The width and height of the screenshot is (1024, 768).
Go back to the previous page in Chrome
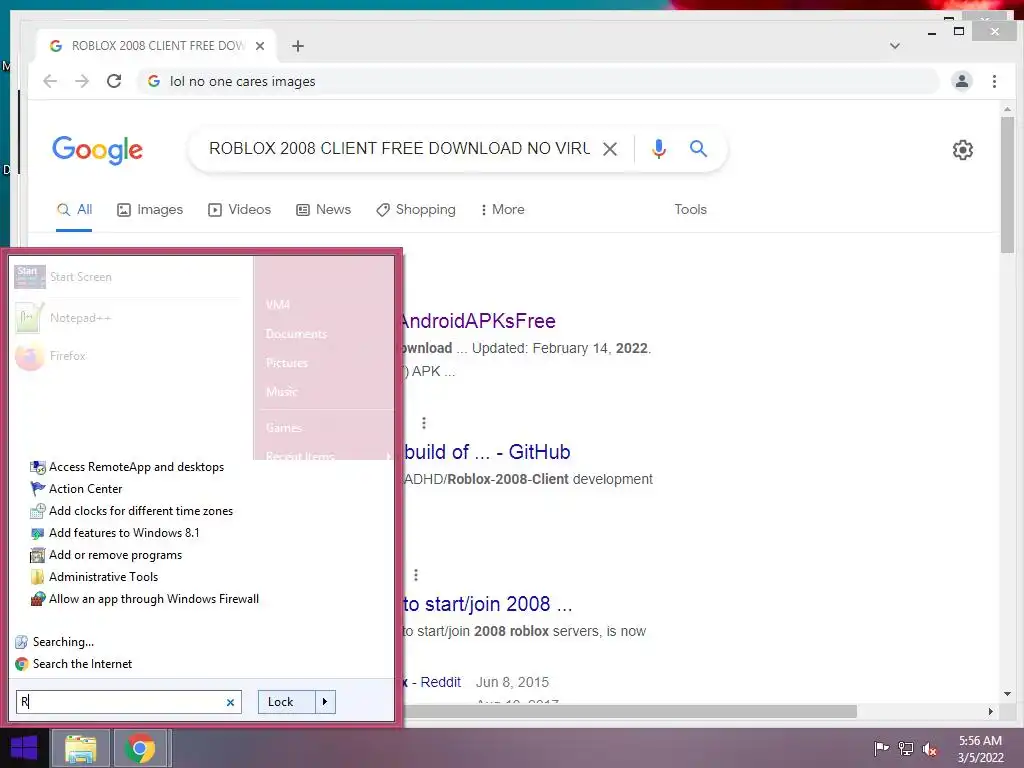click(50, 81)
